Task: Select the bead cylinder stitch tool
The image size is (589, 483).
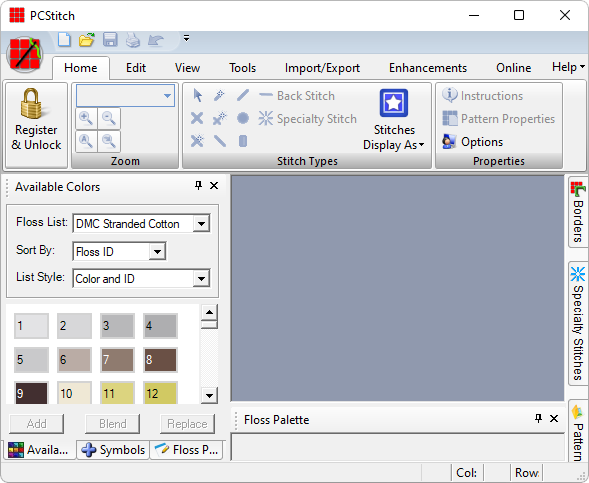Action: point(243,141)
